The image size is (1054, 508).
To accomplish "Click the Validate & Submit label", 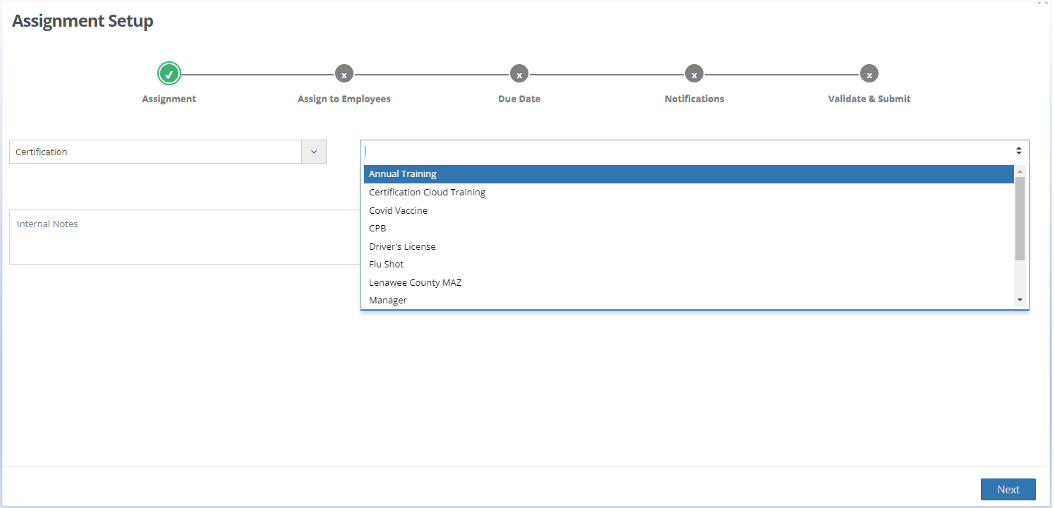I will (x=869, y=99).
